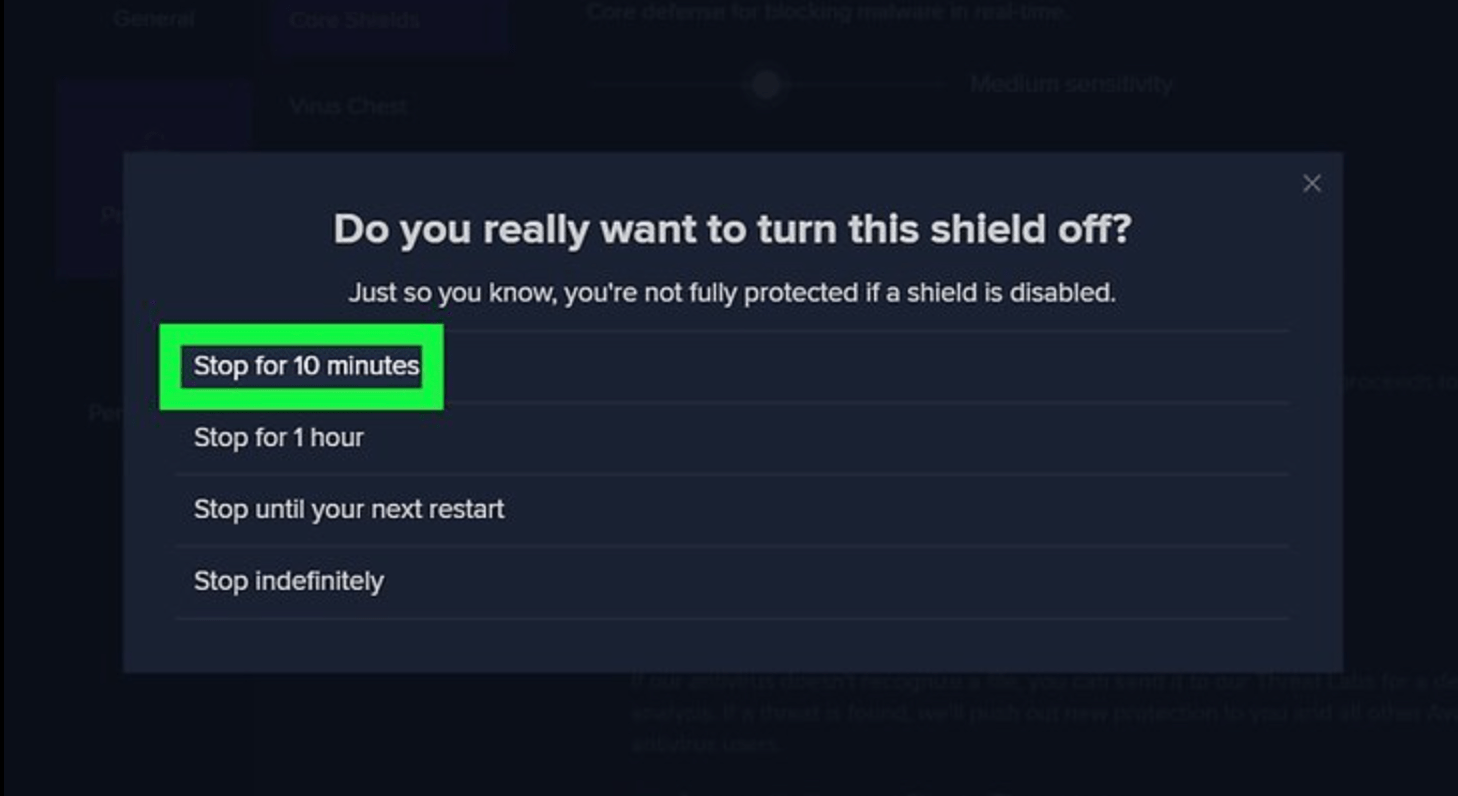Click the highlighted green "Stop for 10 minutes" box
Screen dimensions: 1458x796
[x=301, y=368]
